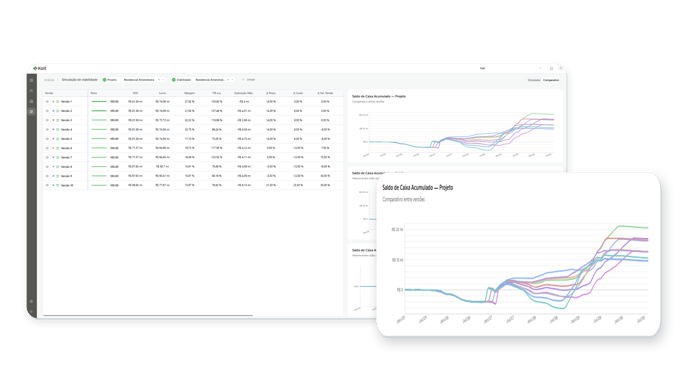
Task: Sort by the Δ Vel. Venda column header
Action: (325, 93)
